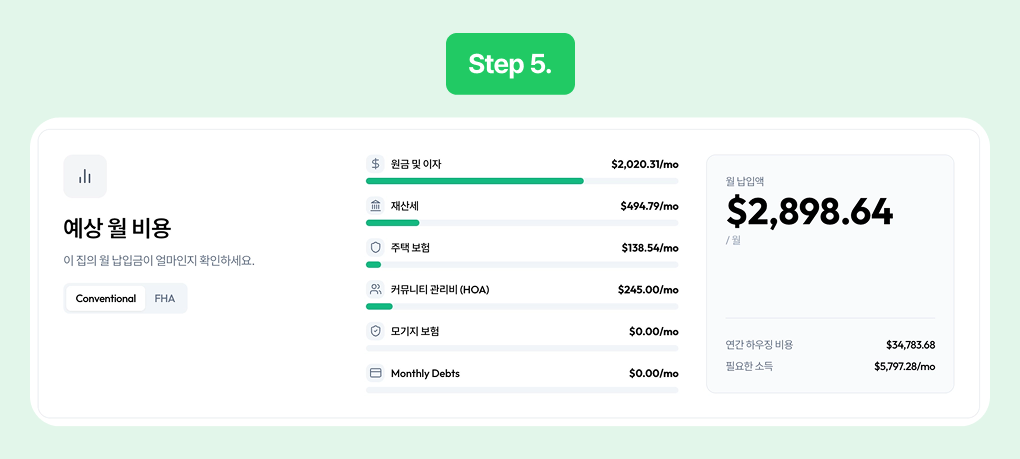
Task: Click the empty Monthly Debts progress bar
Action: click(x=522, y=390)
